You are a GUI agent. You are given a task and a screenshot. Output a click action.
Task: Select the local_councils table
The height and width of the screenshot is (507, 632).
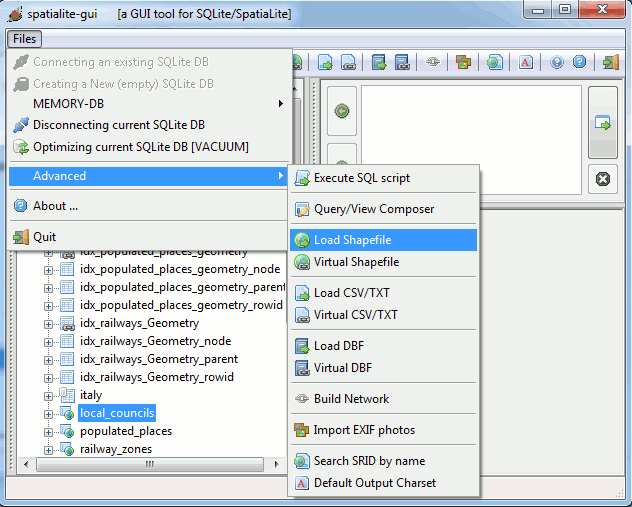pos(117,413)
